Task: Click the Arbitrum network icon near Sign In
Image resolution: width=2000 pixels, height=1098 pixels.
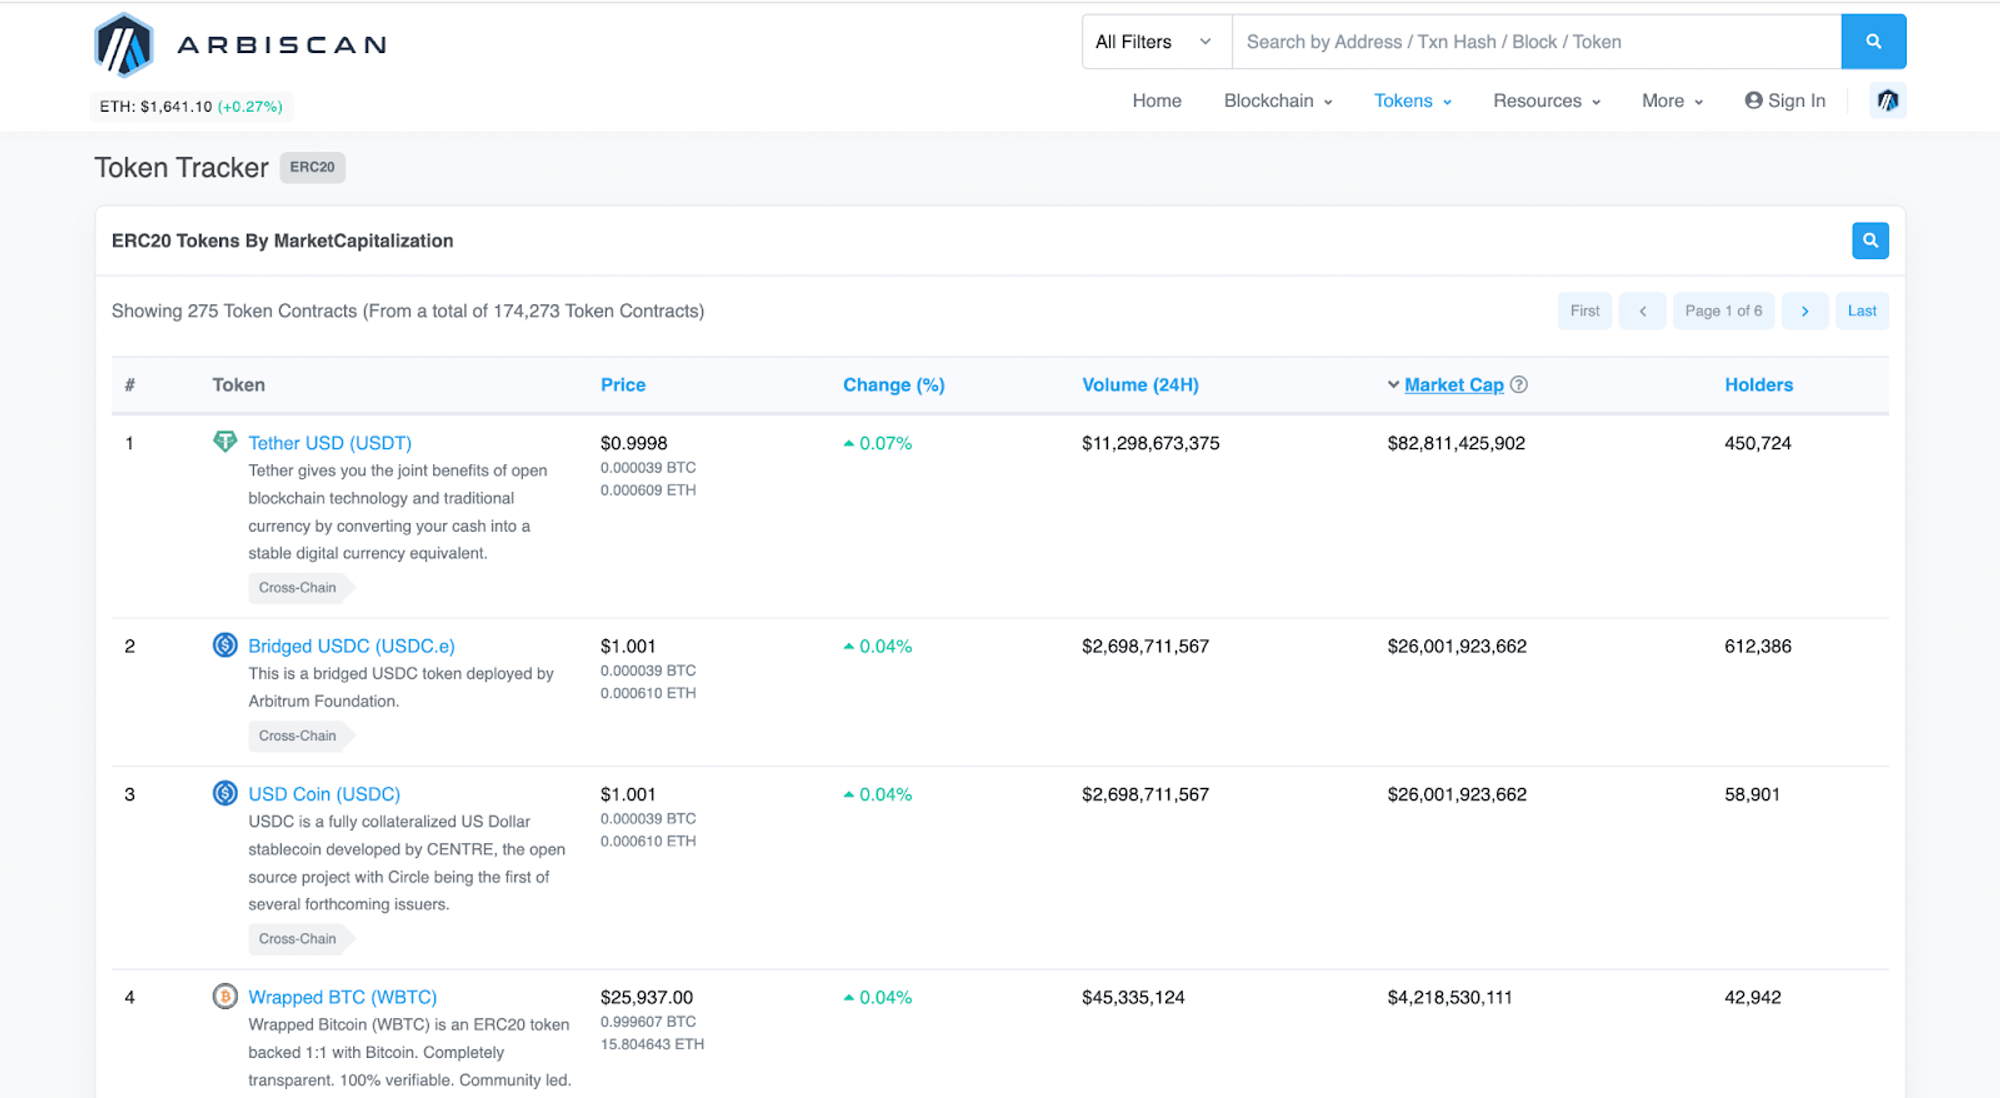Action: coord(1887,101)
